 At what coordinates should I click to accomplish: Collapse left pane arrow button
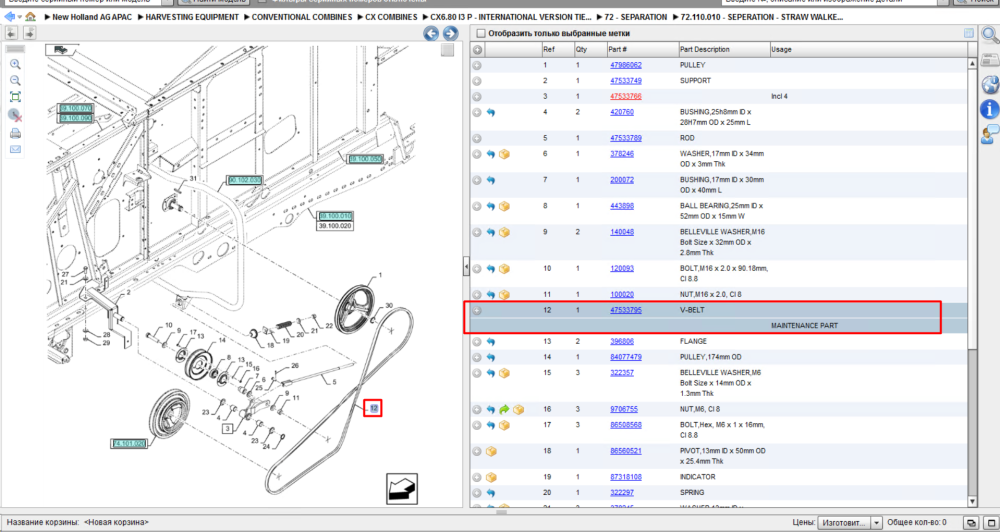pyautogui.click(x=11, y=33)
